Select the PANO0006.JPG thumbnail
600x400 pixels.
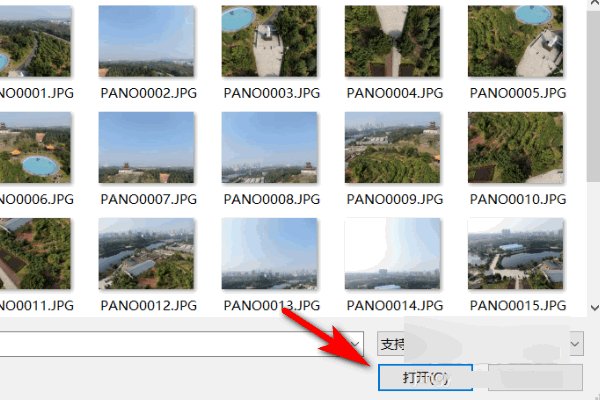click(35, 147)
